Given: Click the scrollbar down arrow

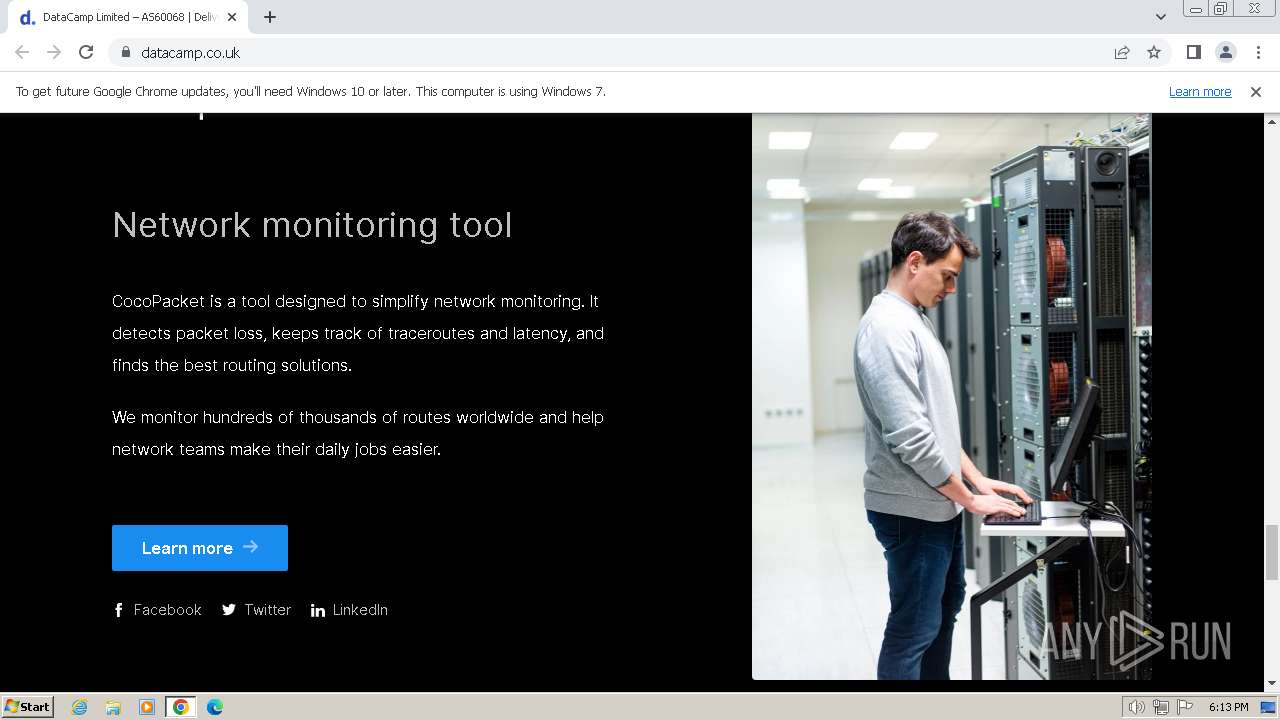Looking at the screenshot, I should tap(1272, 684).
